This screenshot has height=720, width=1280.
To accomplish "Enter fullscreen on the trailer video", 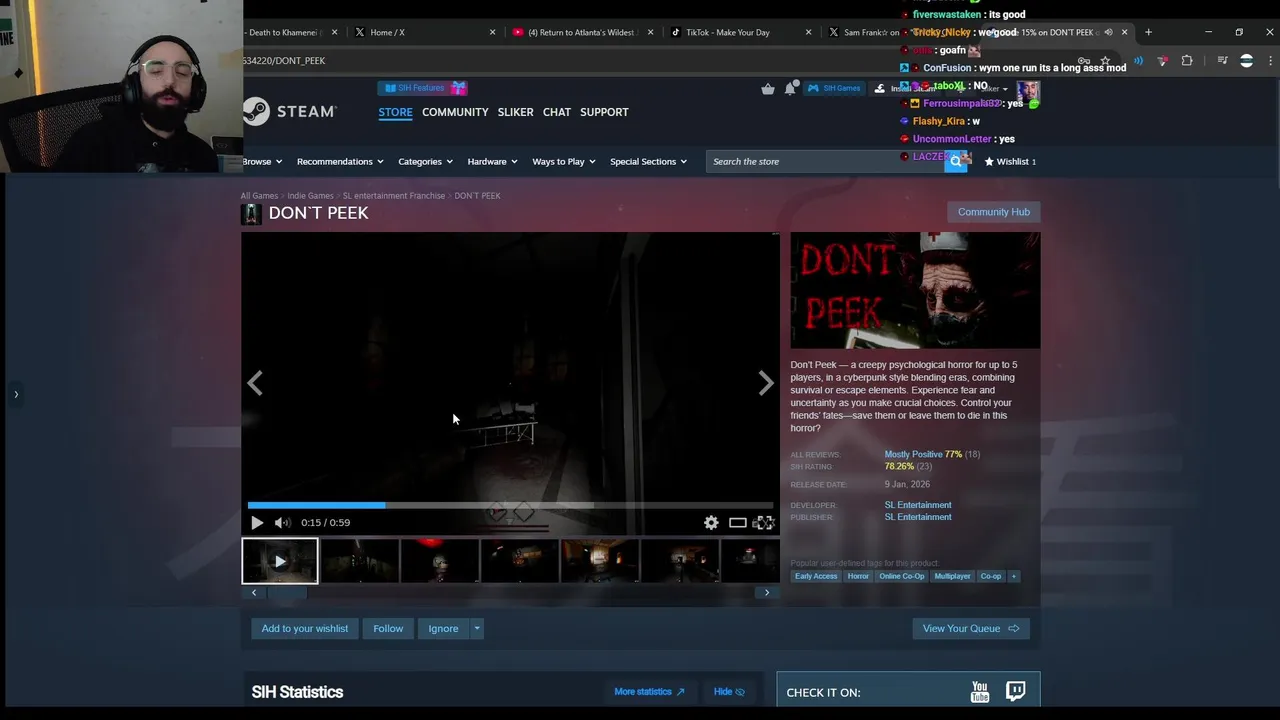I will [763, 522].
